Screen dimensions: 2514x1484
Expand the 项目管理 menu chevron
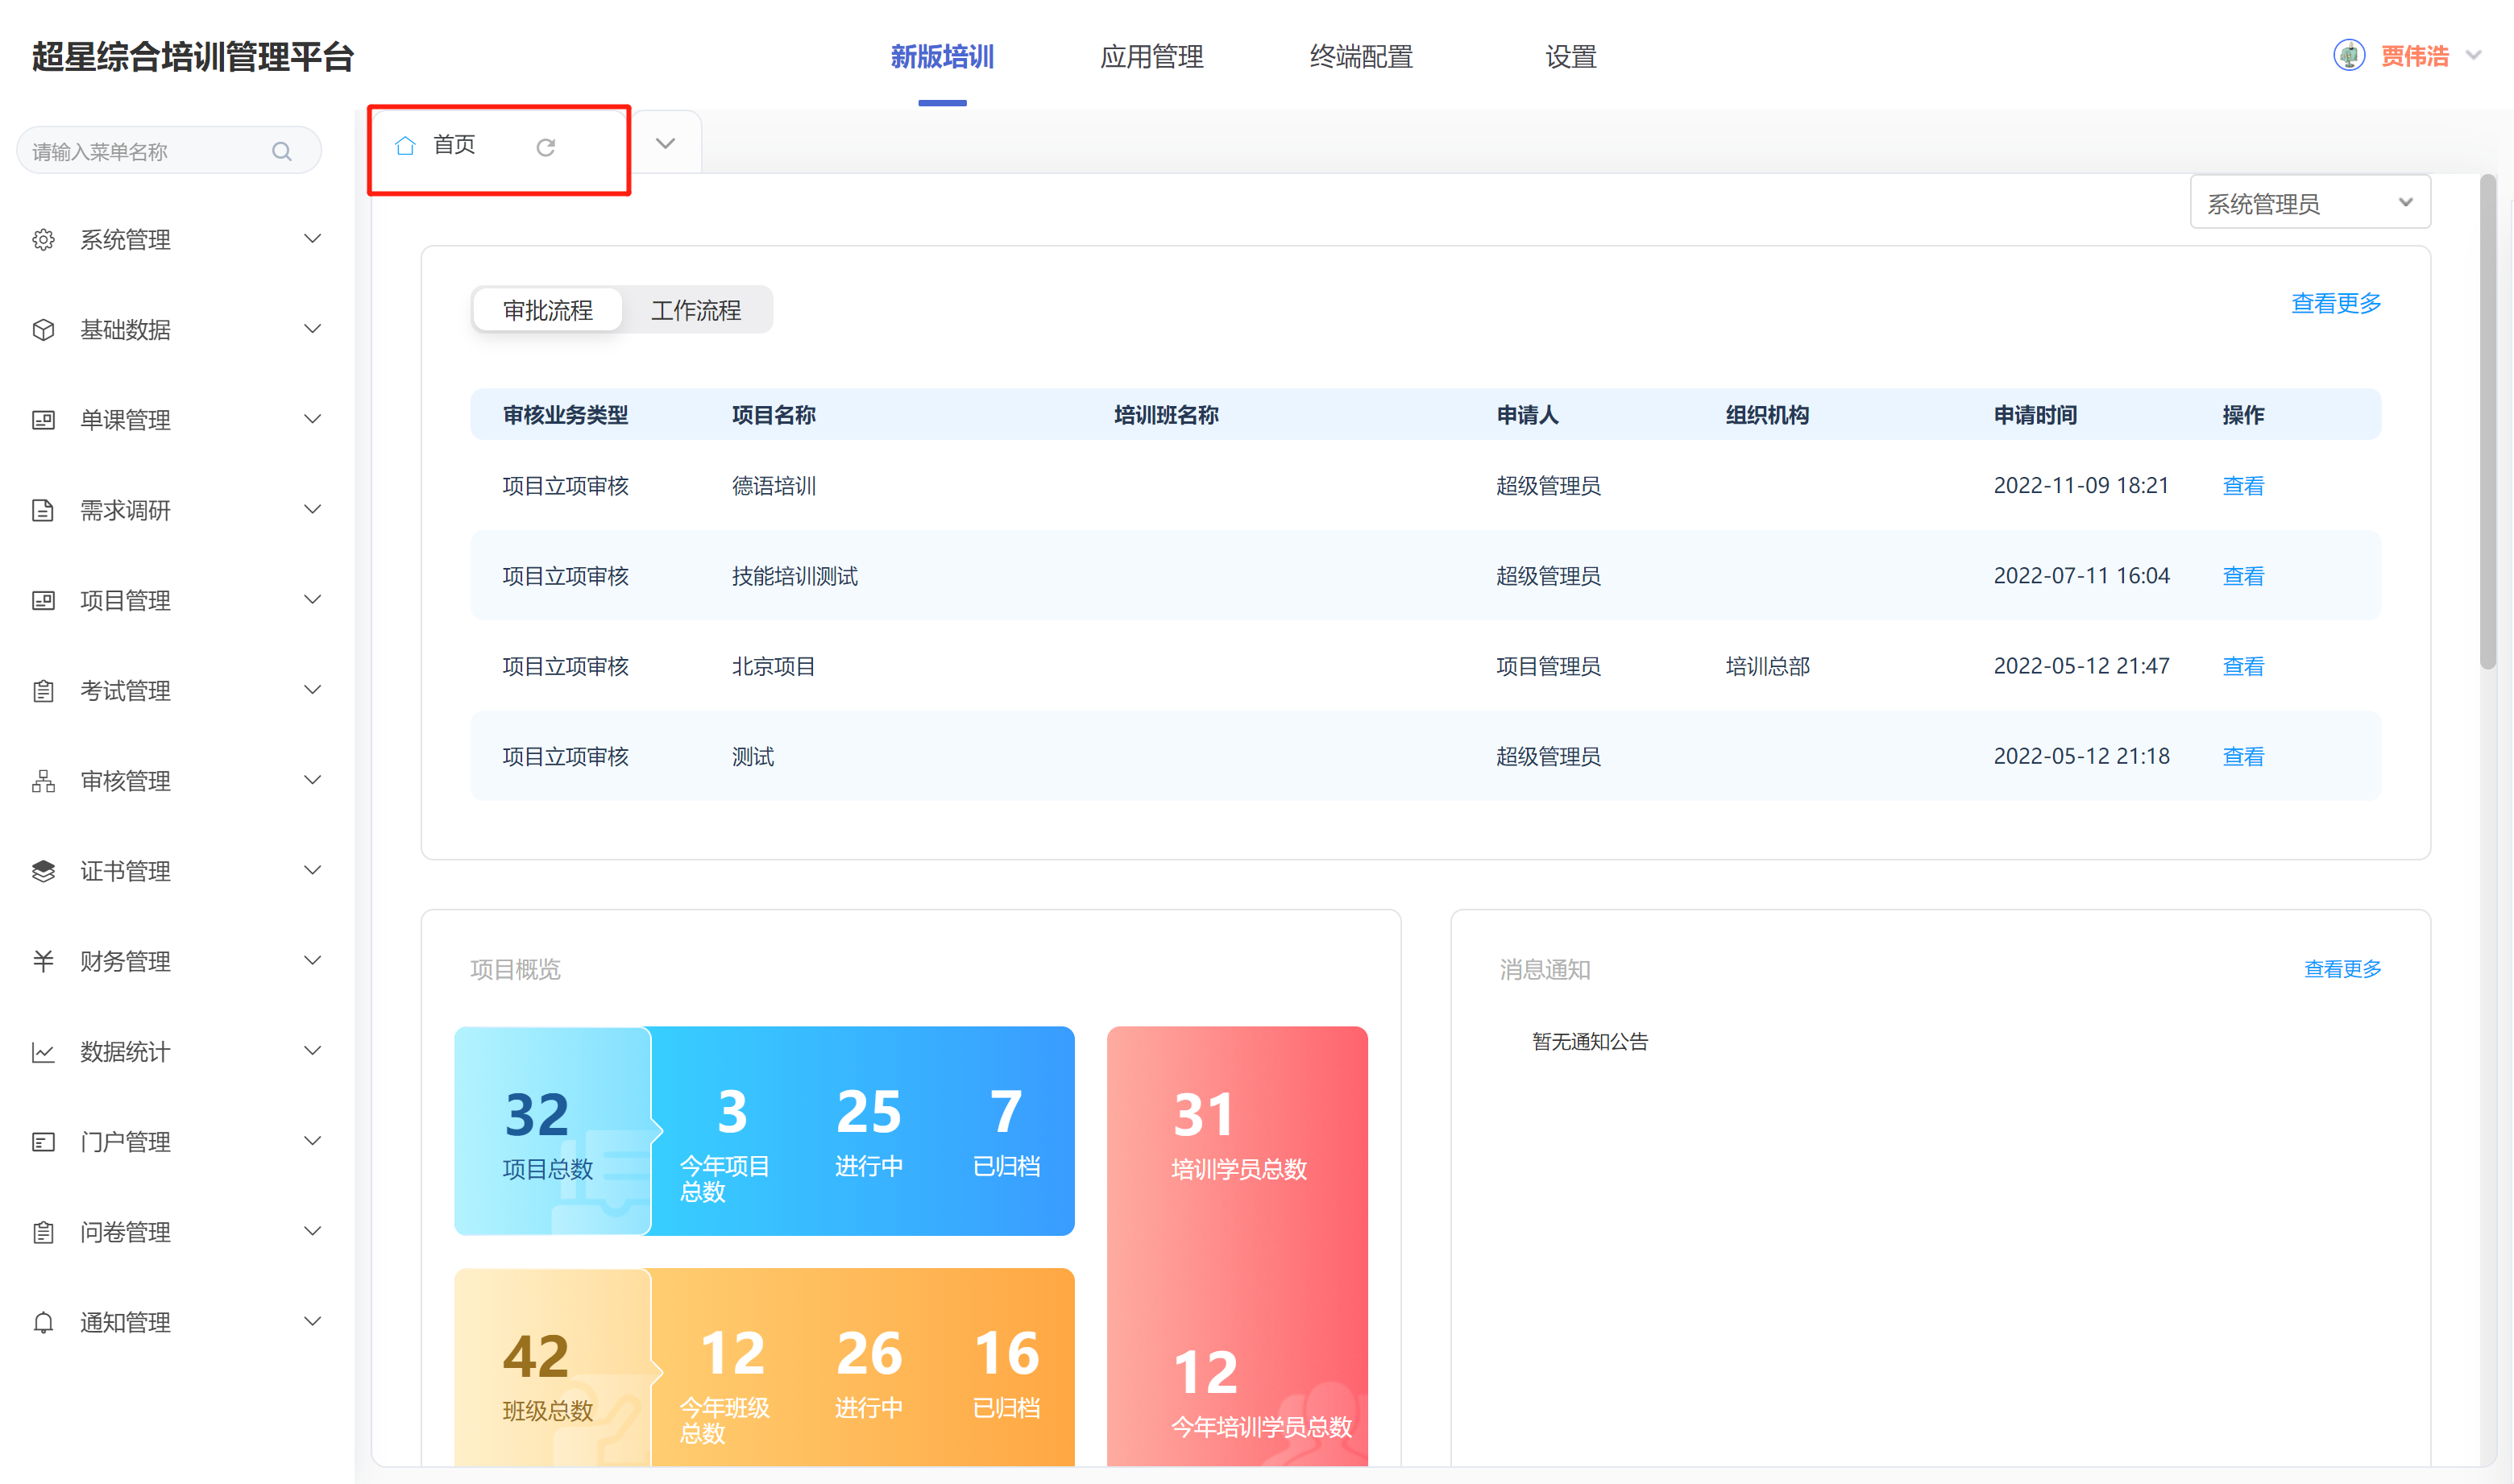312,600
